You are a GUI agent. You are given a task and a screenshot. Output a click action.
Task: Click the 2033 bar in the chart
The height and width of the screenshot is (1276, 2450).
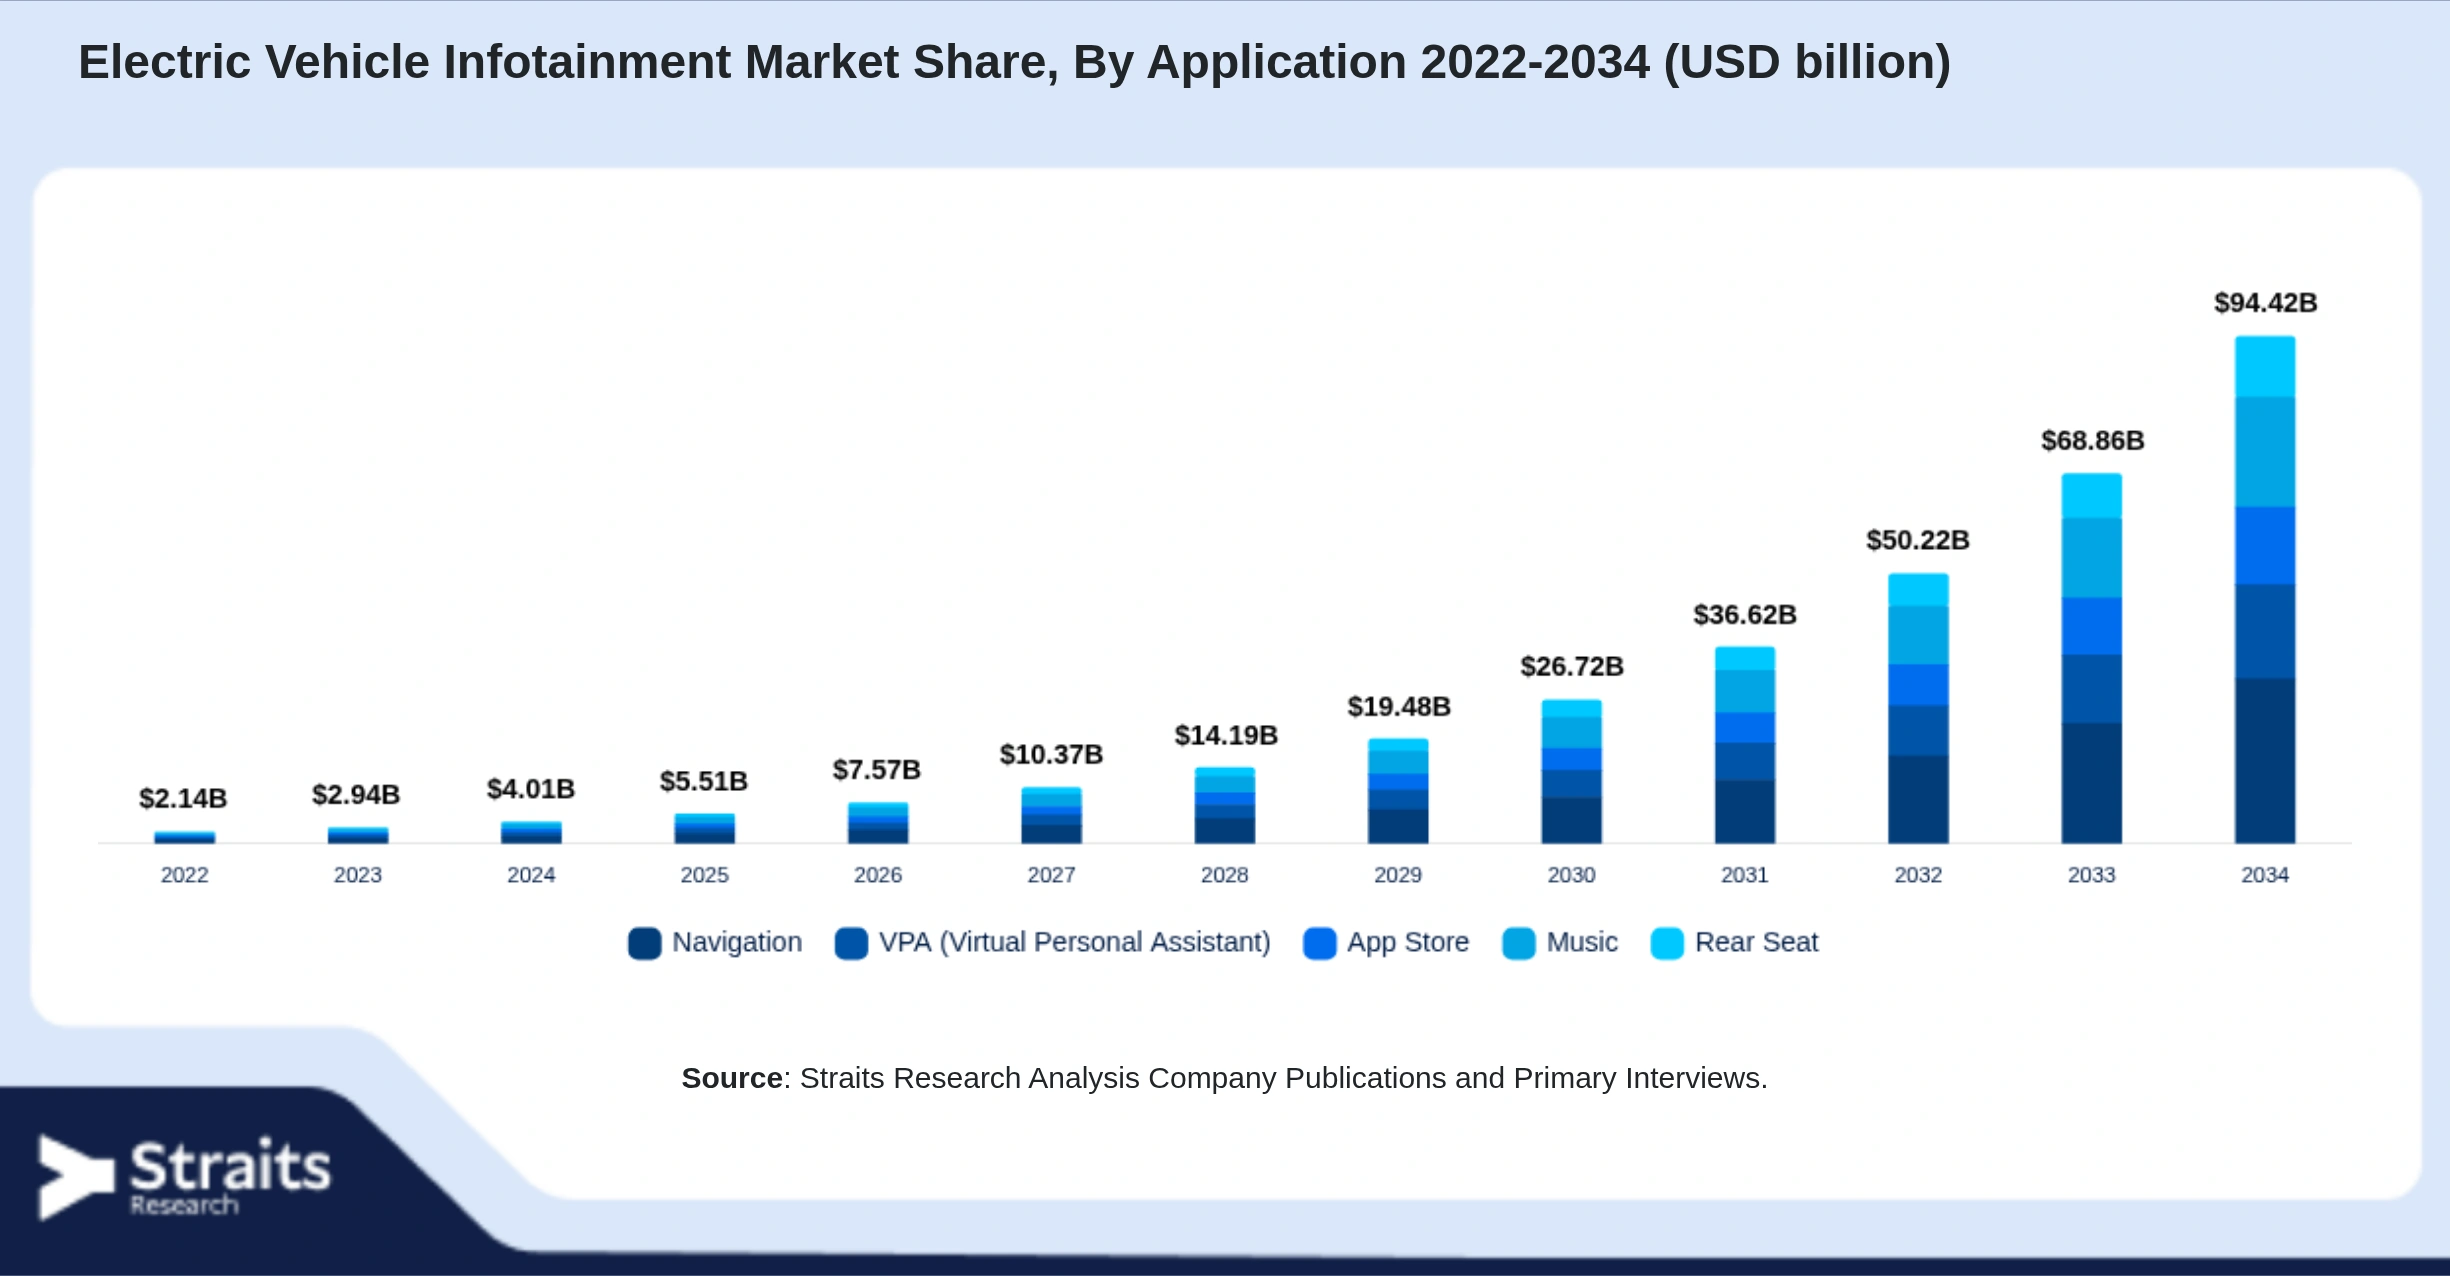coord(2091,658)
